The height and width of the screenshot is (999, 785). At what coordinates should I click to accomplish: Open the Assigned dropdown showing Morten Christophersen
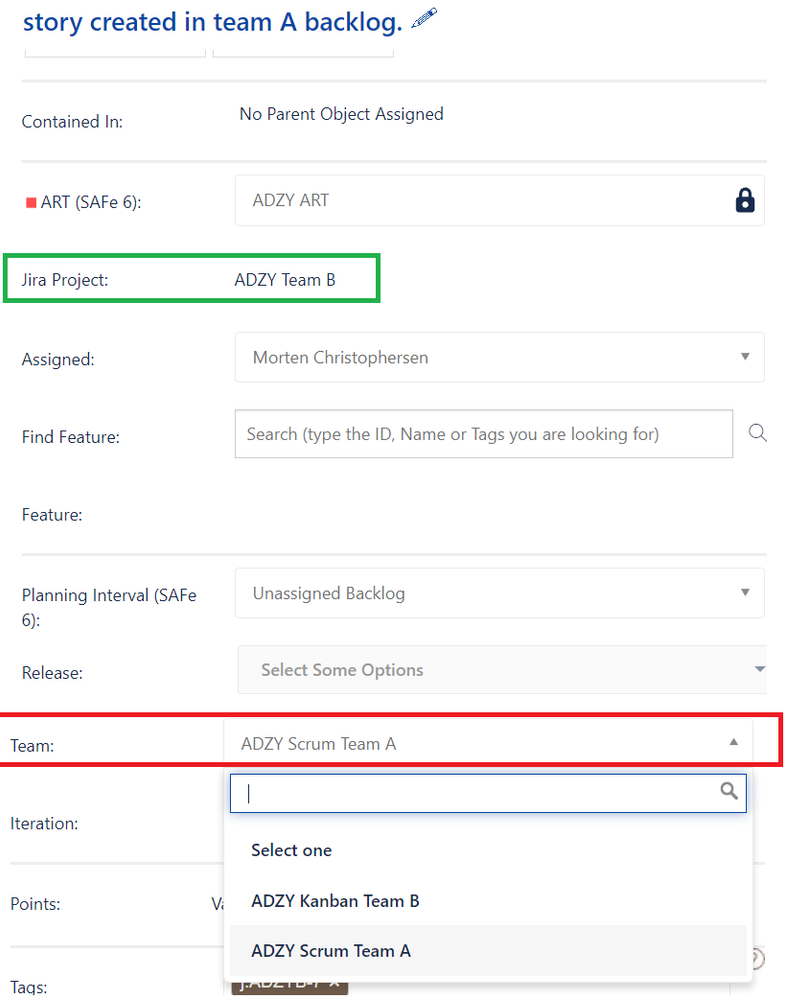pos(500,357)
